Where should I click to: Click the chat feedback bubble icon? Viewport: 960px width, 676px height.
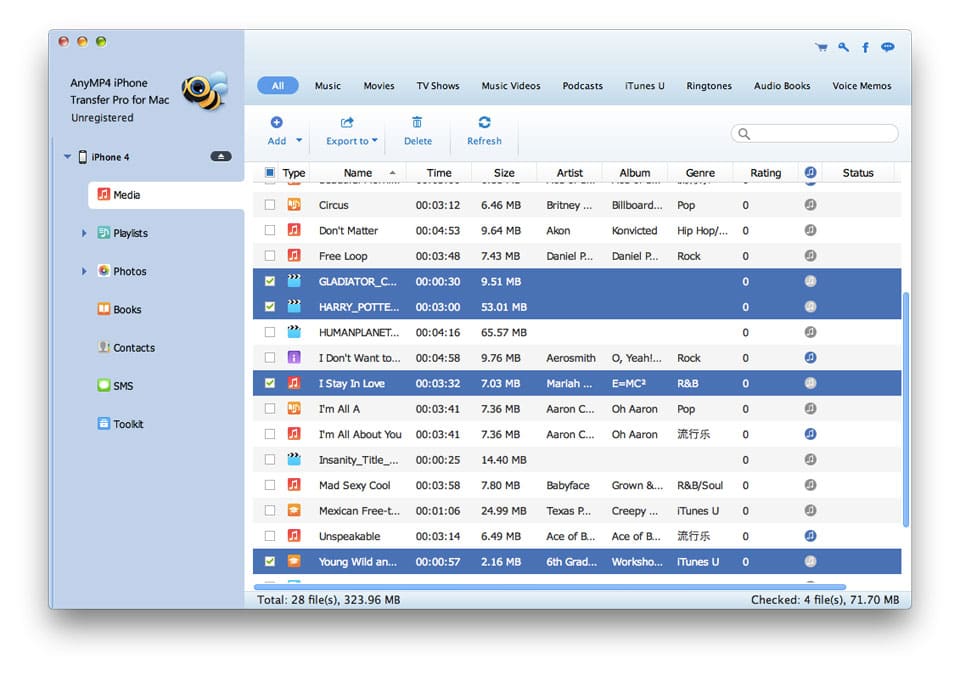coord(887,47)
